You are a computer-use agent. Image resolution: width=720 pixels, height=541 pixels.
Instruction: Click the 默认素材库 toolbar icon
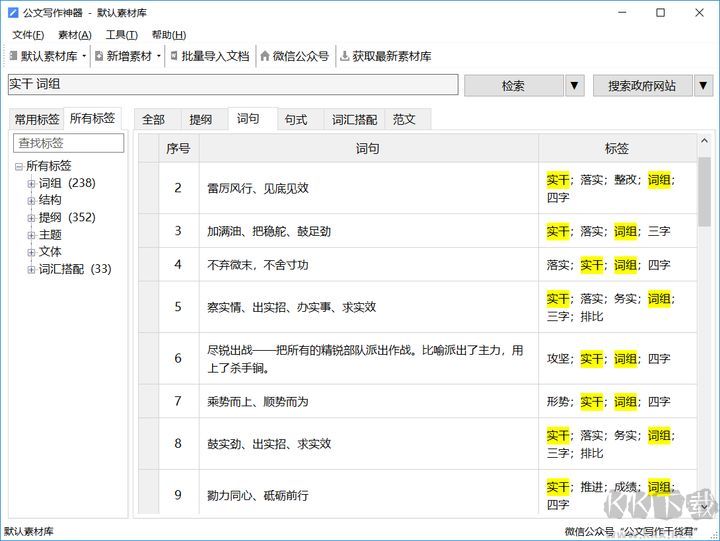click(13, 56)
